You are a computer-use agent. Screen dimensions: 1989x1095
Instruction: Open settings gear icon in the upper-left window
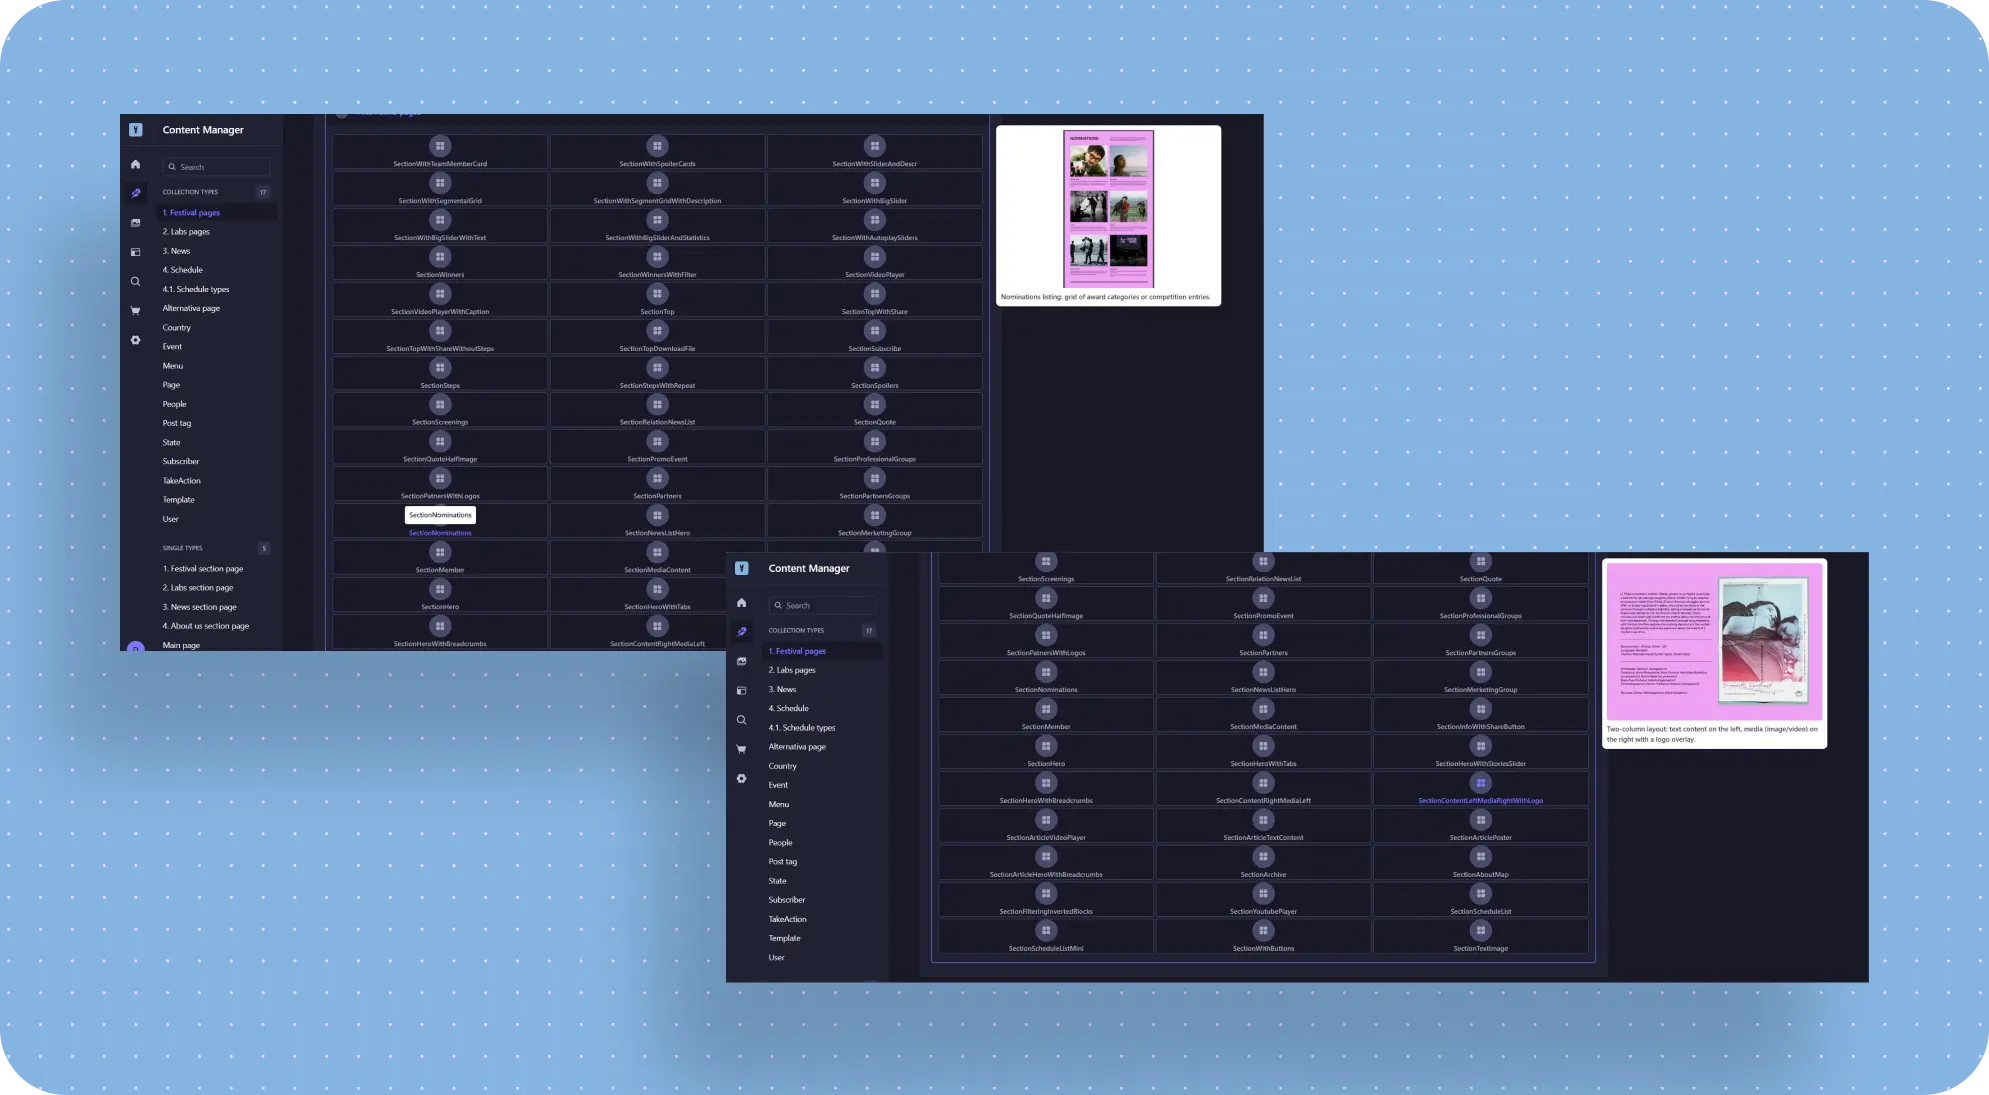point(136,340)
